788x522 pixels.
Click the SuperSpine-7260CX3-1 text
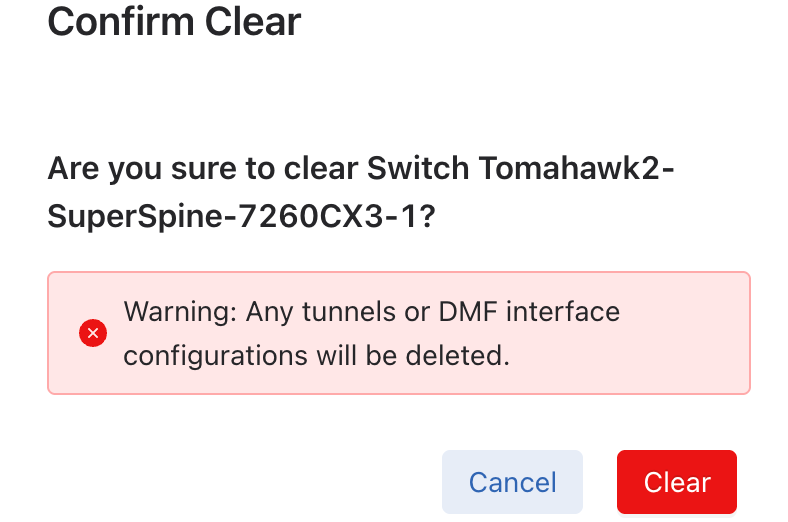click(x=240, y=216)
